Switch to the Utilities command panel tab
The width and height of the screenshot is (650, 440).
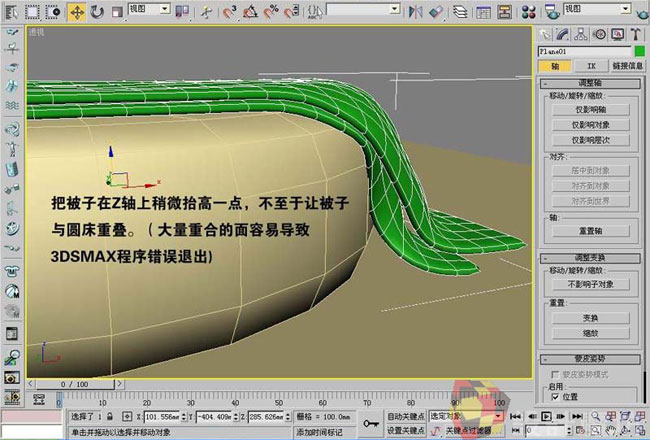pyautogui.click(x=636, y=34)
